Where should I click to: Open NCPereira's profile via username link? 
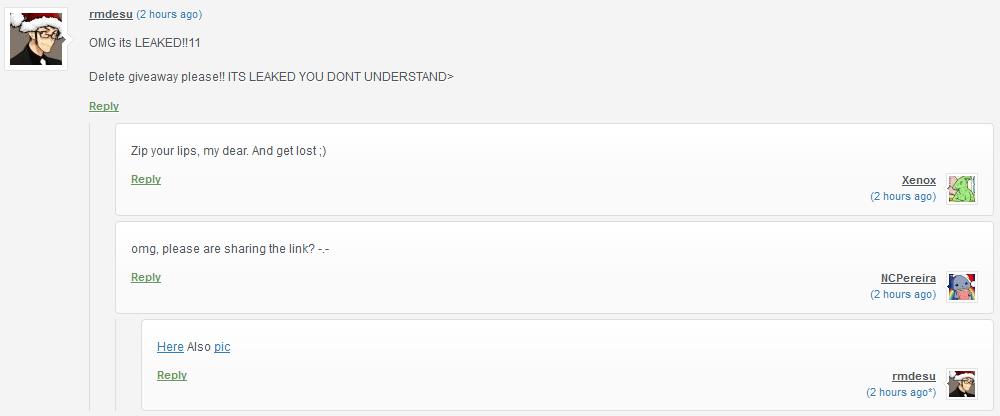[x=908, y=278]
